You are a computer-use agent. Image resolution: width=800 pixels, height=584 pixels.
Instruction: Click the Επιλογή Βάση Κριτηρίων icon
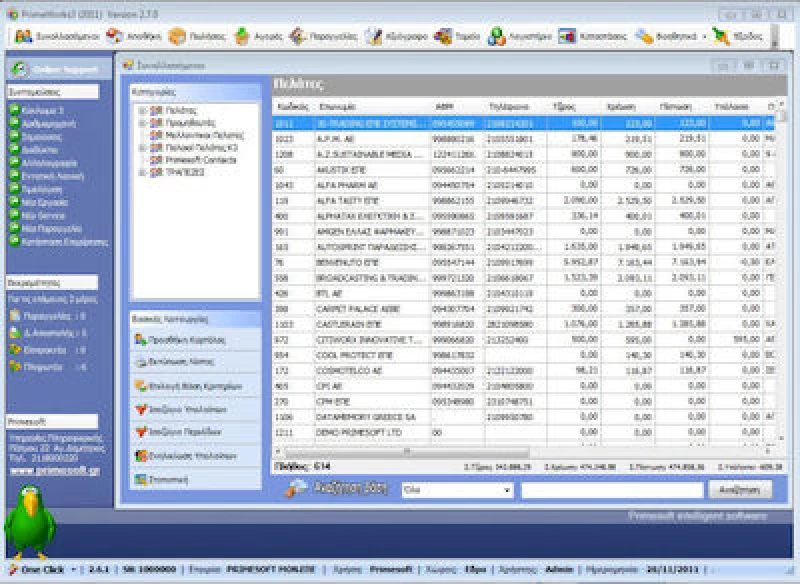tap(141, 386)
